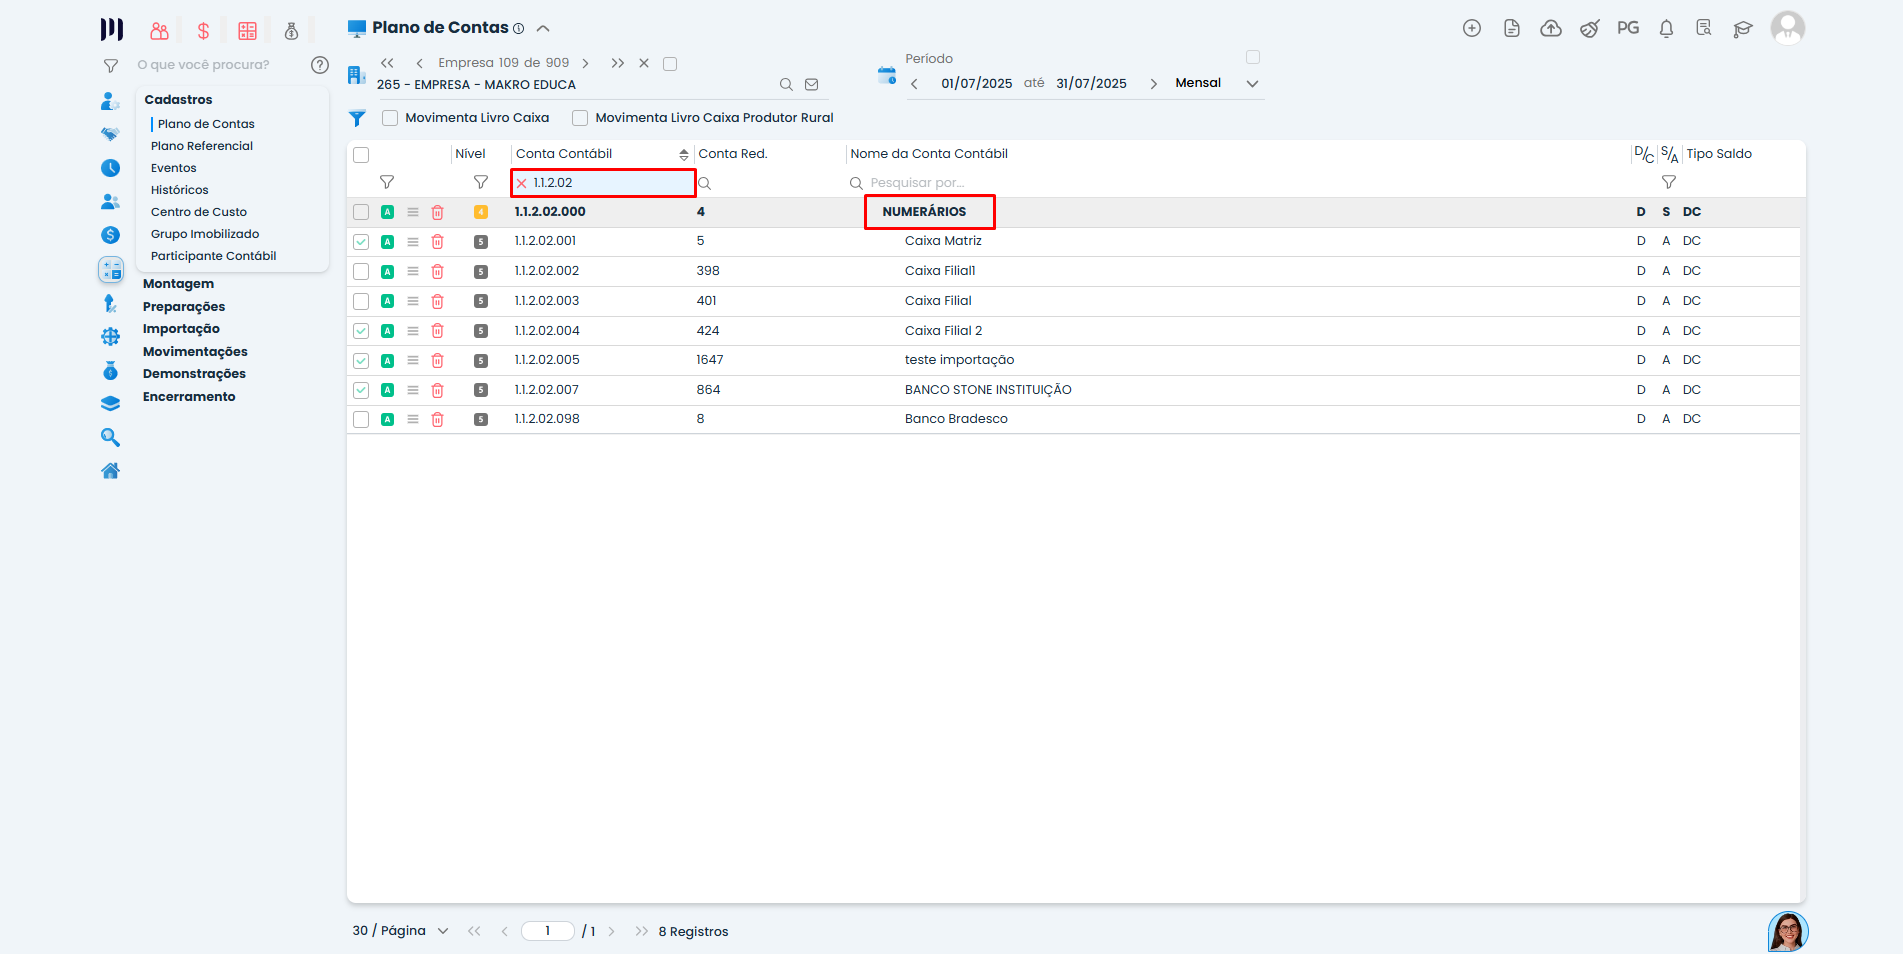This screenshot has width=1903, height=954.
Task: Open the notifications bell
Action: [x=1666, y=29]
